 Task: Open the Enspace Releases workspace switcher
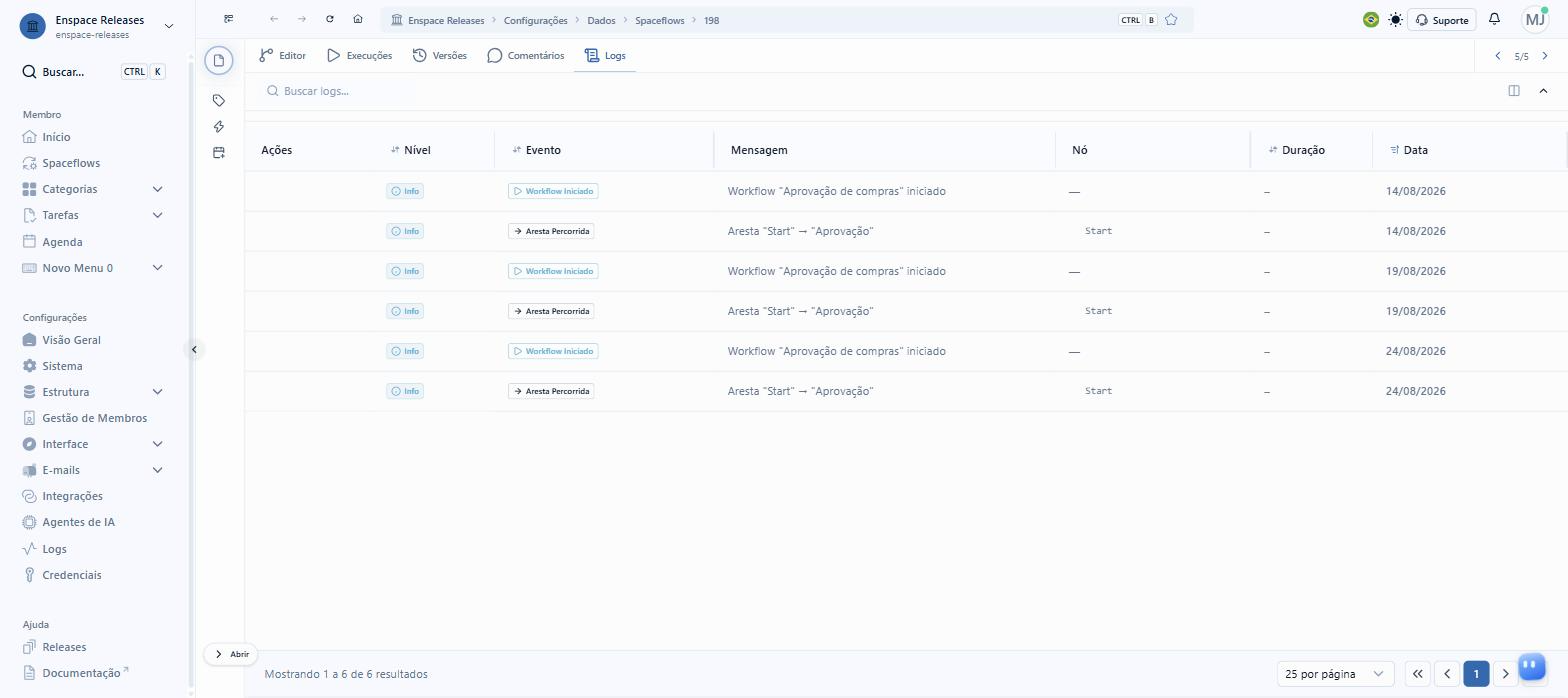pyautogui.click(x=97, y=26)
